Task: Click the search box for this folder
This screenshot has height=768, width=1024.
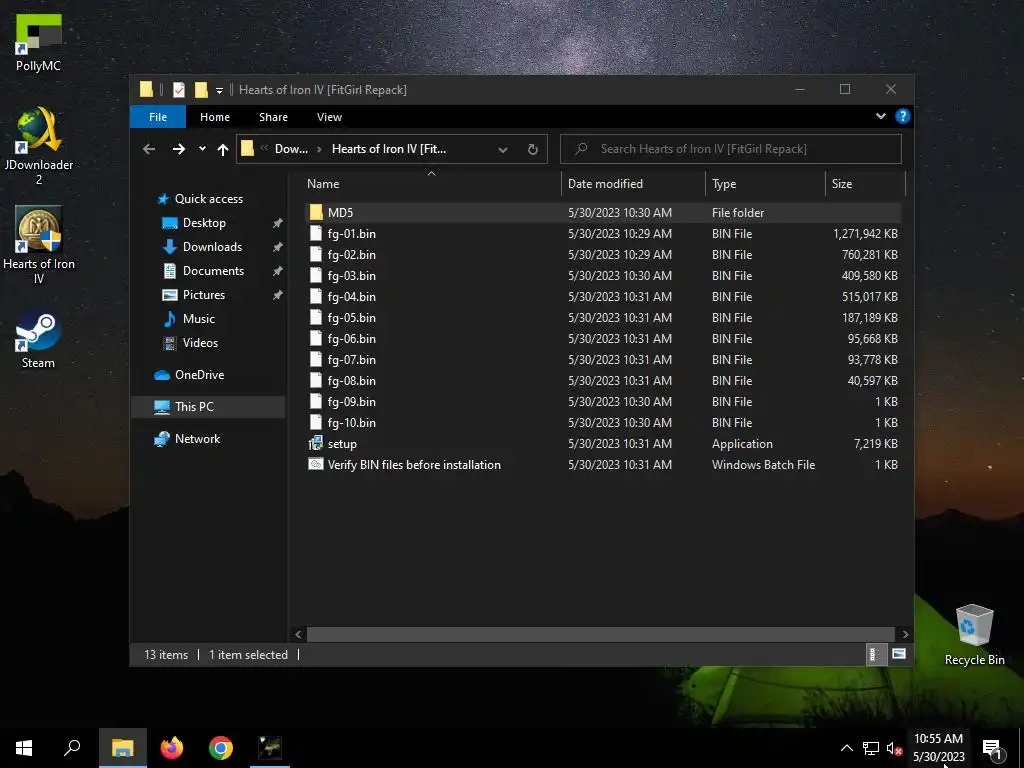Action: 731,149
